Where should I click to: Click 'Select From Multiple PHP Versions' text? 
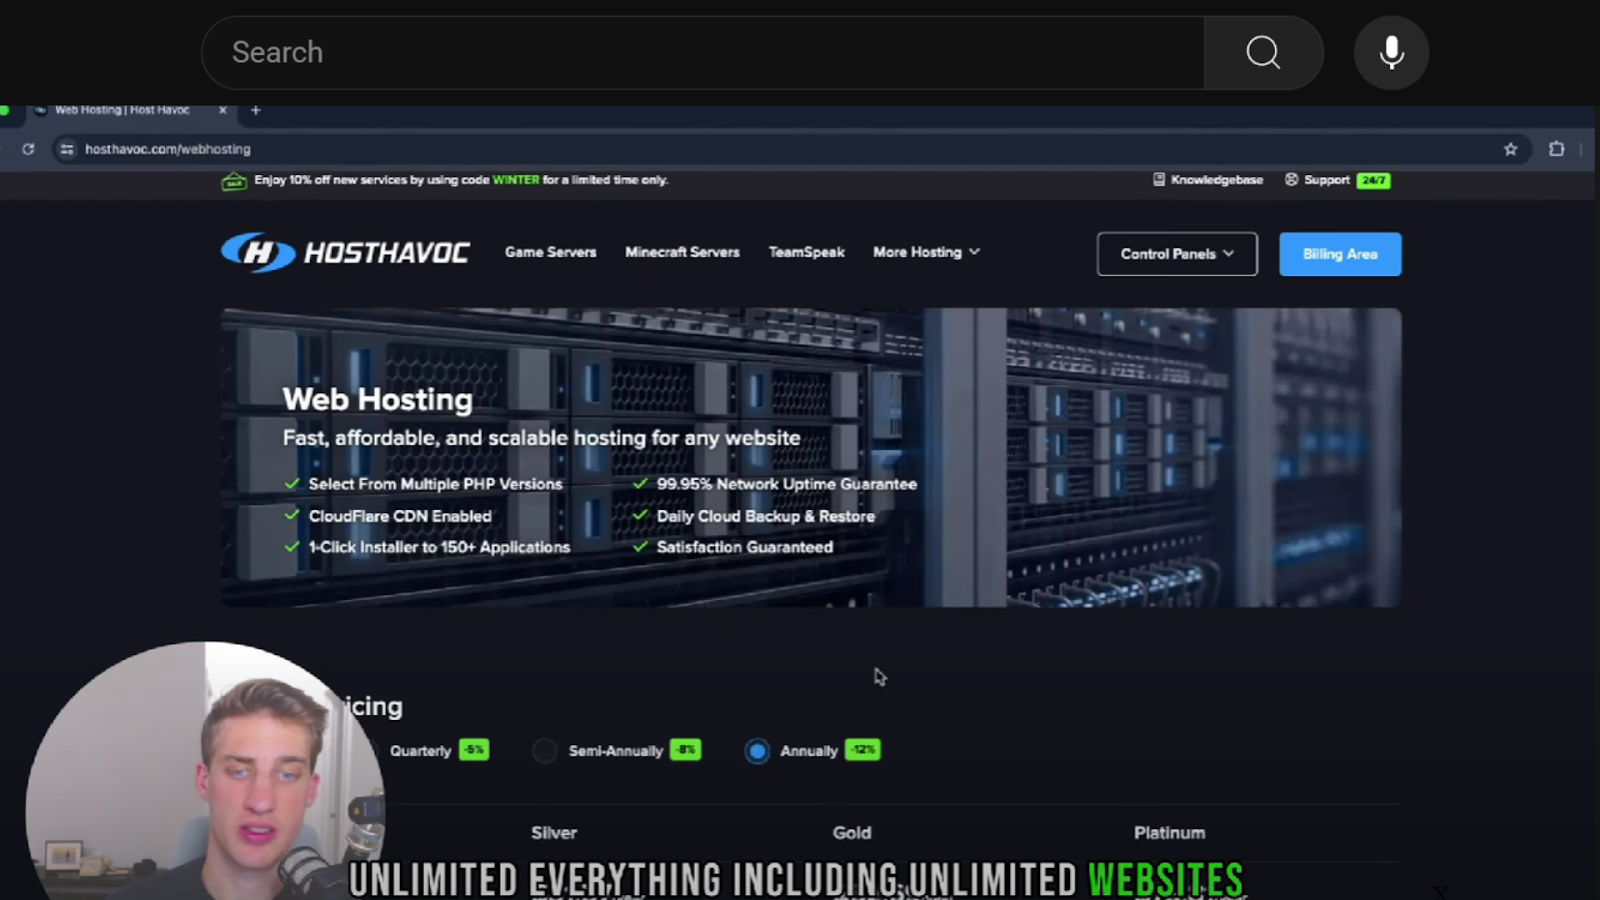435,484
